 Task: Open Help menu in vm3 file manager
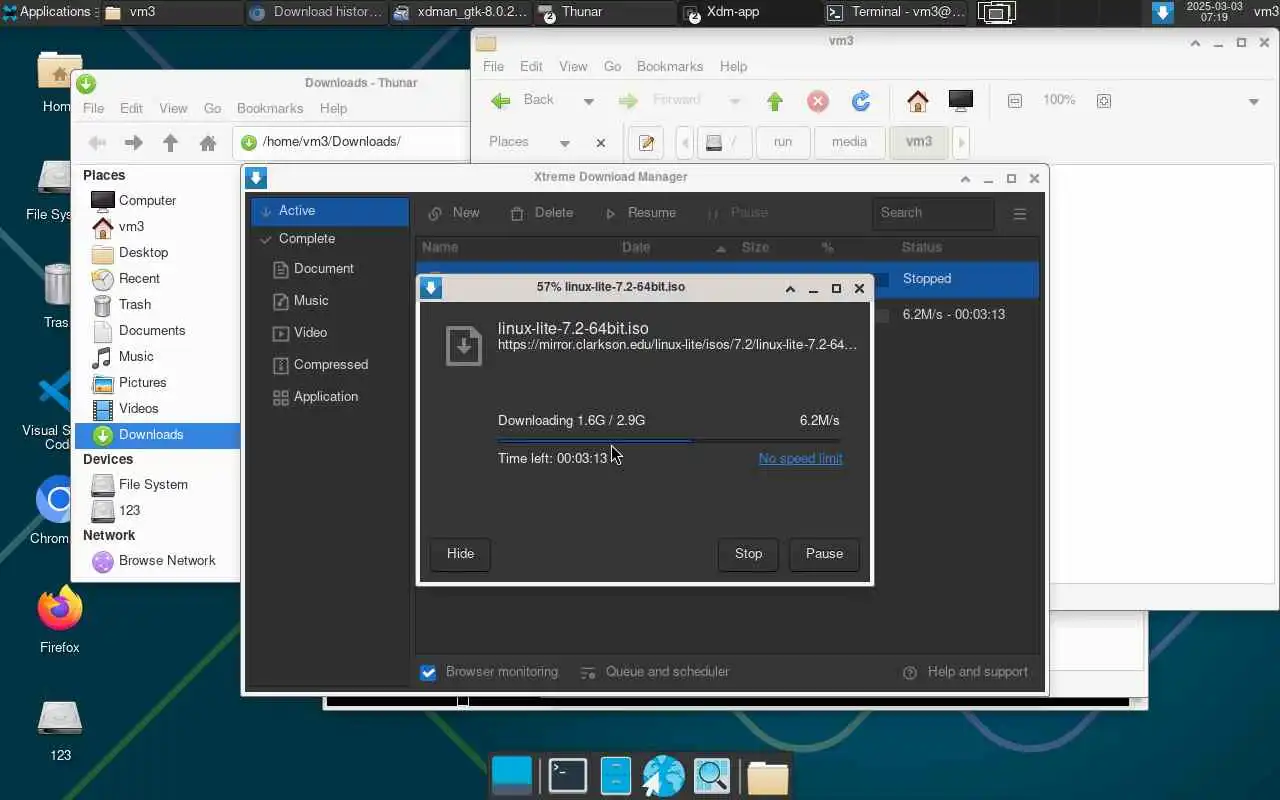click(x=733, y=66)
